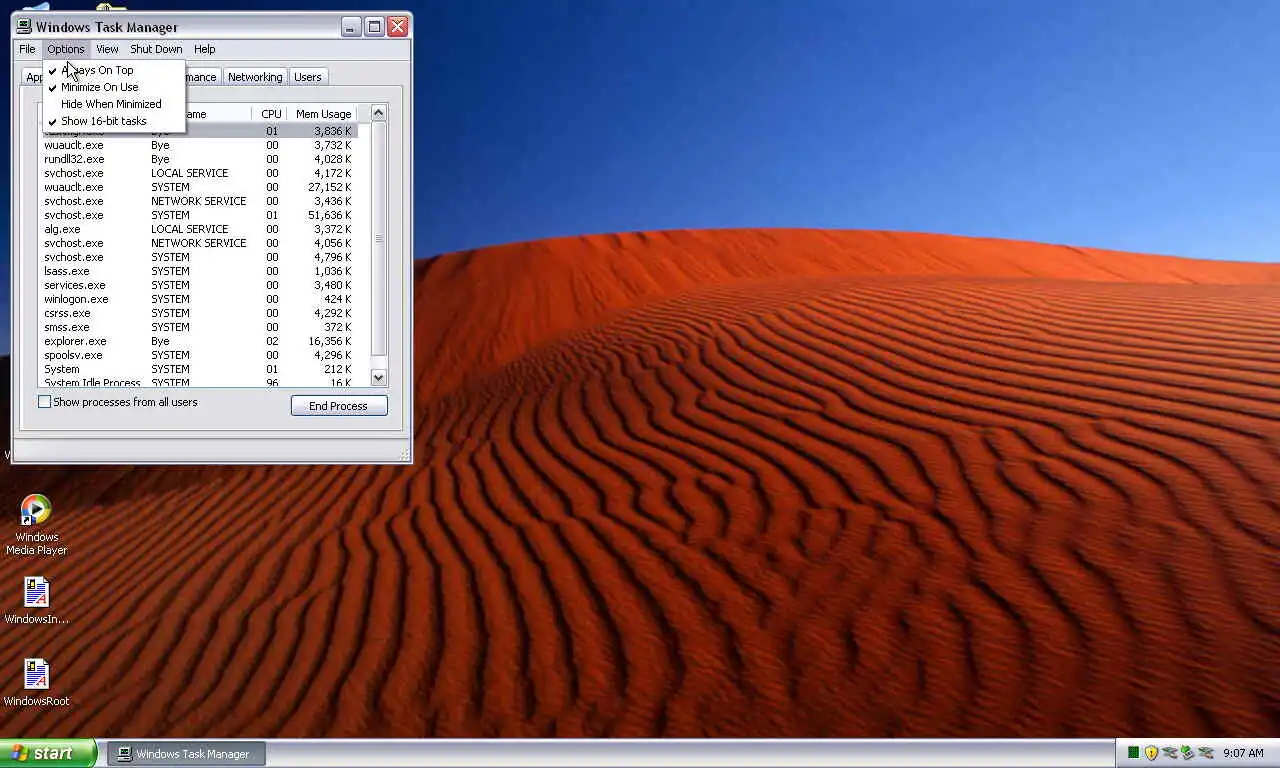Select the lsass.exe process row
This screenshot has height=768, width=1280.
pyautogui.click(x=198, y=271)
